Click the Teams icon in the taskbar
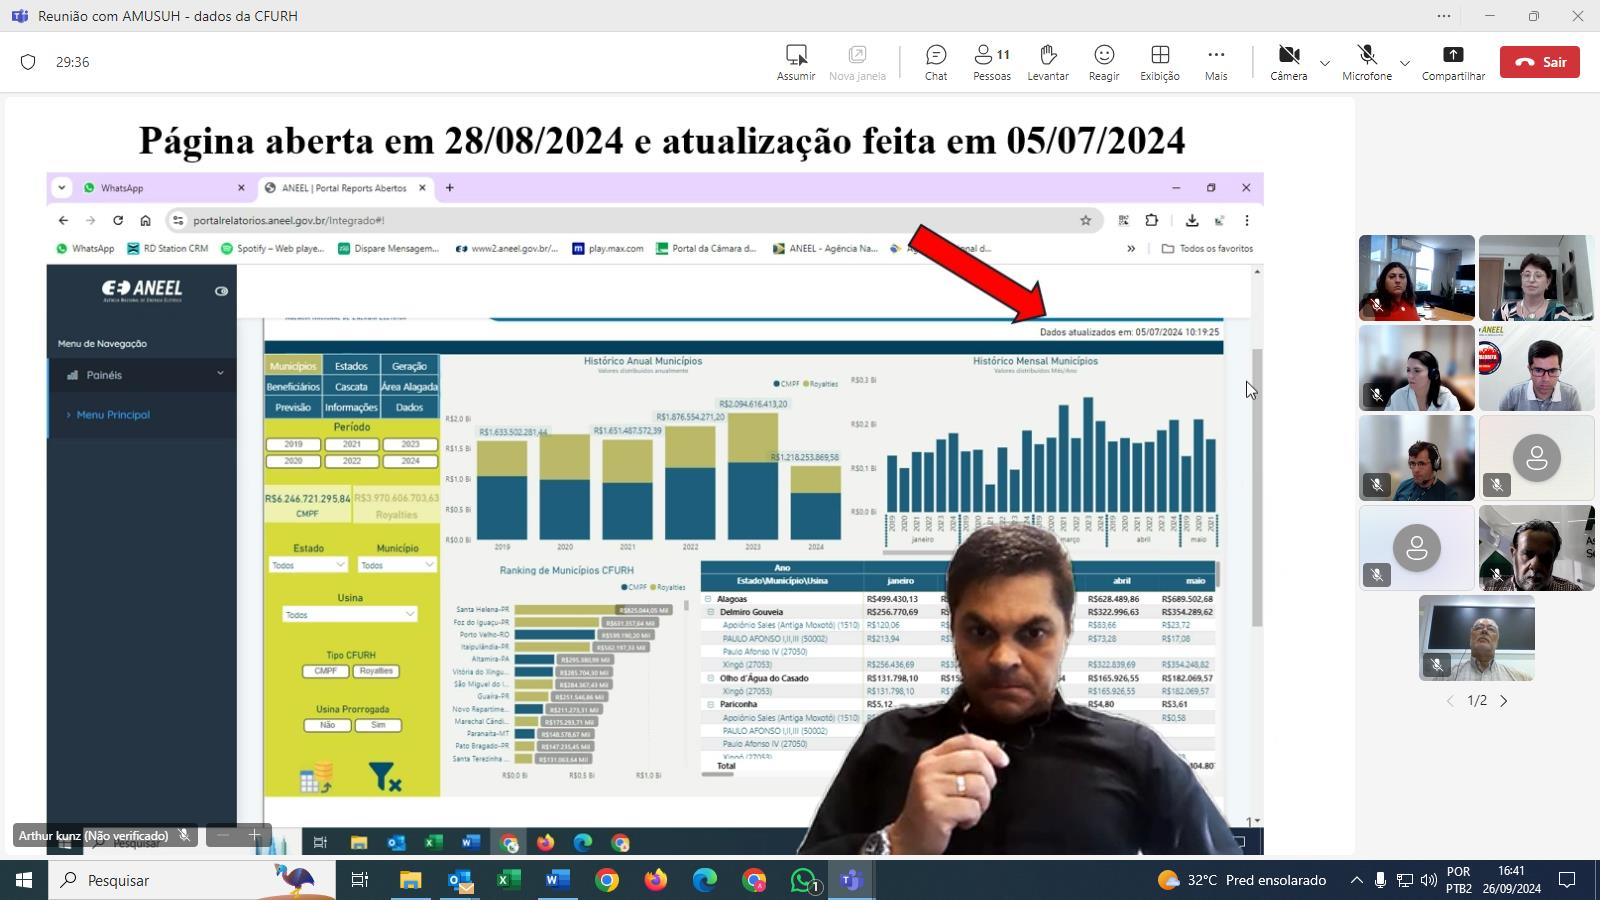Image resolution: width=1600 pixels, height=900 pixels. (x=852, y=880)
